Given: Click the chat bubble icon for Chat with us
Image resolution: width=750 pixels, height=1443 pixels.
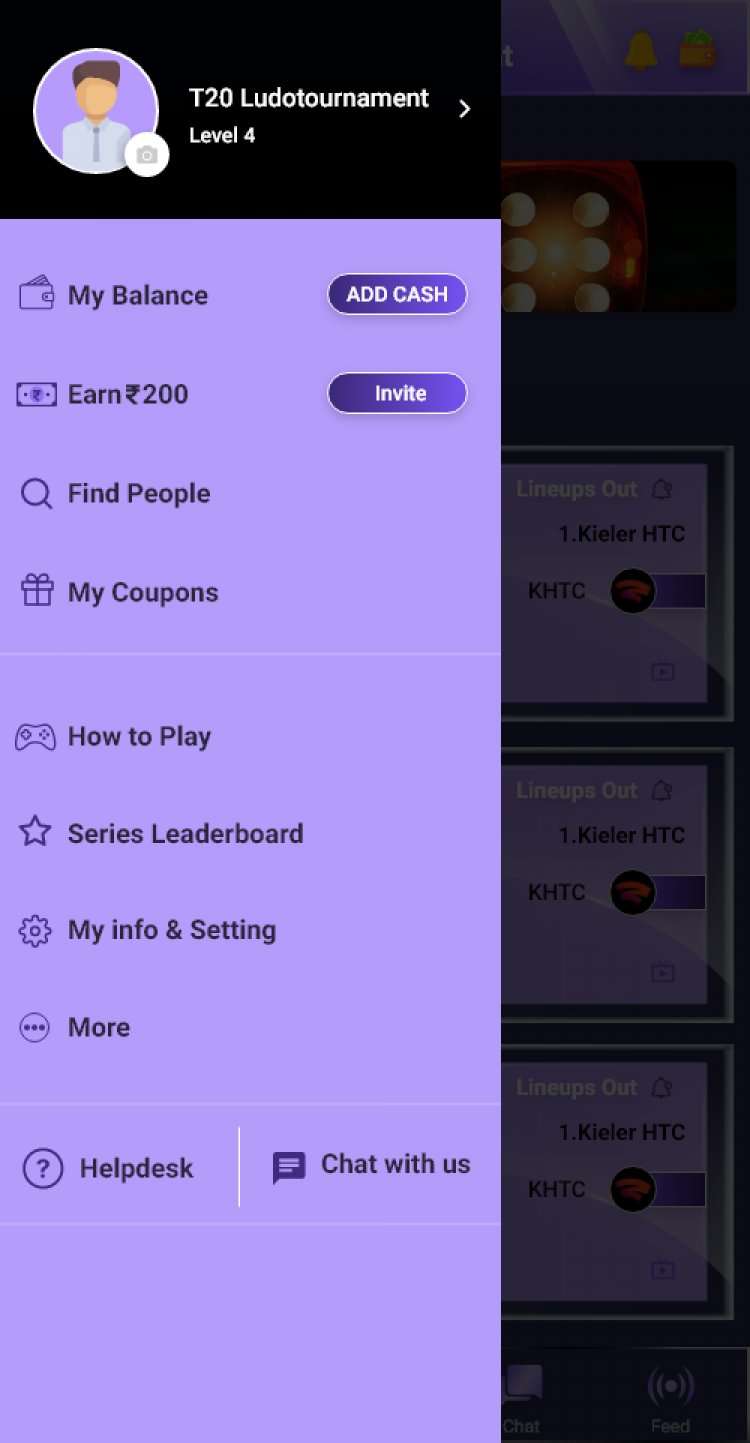Looking at the screenshot, I should (x=289, y=1167).
